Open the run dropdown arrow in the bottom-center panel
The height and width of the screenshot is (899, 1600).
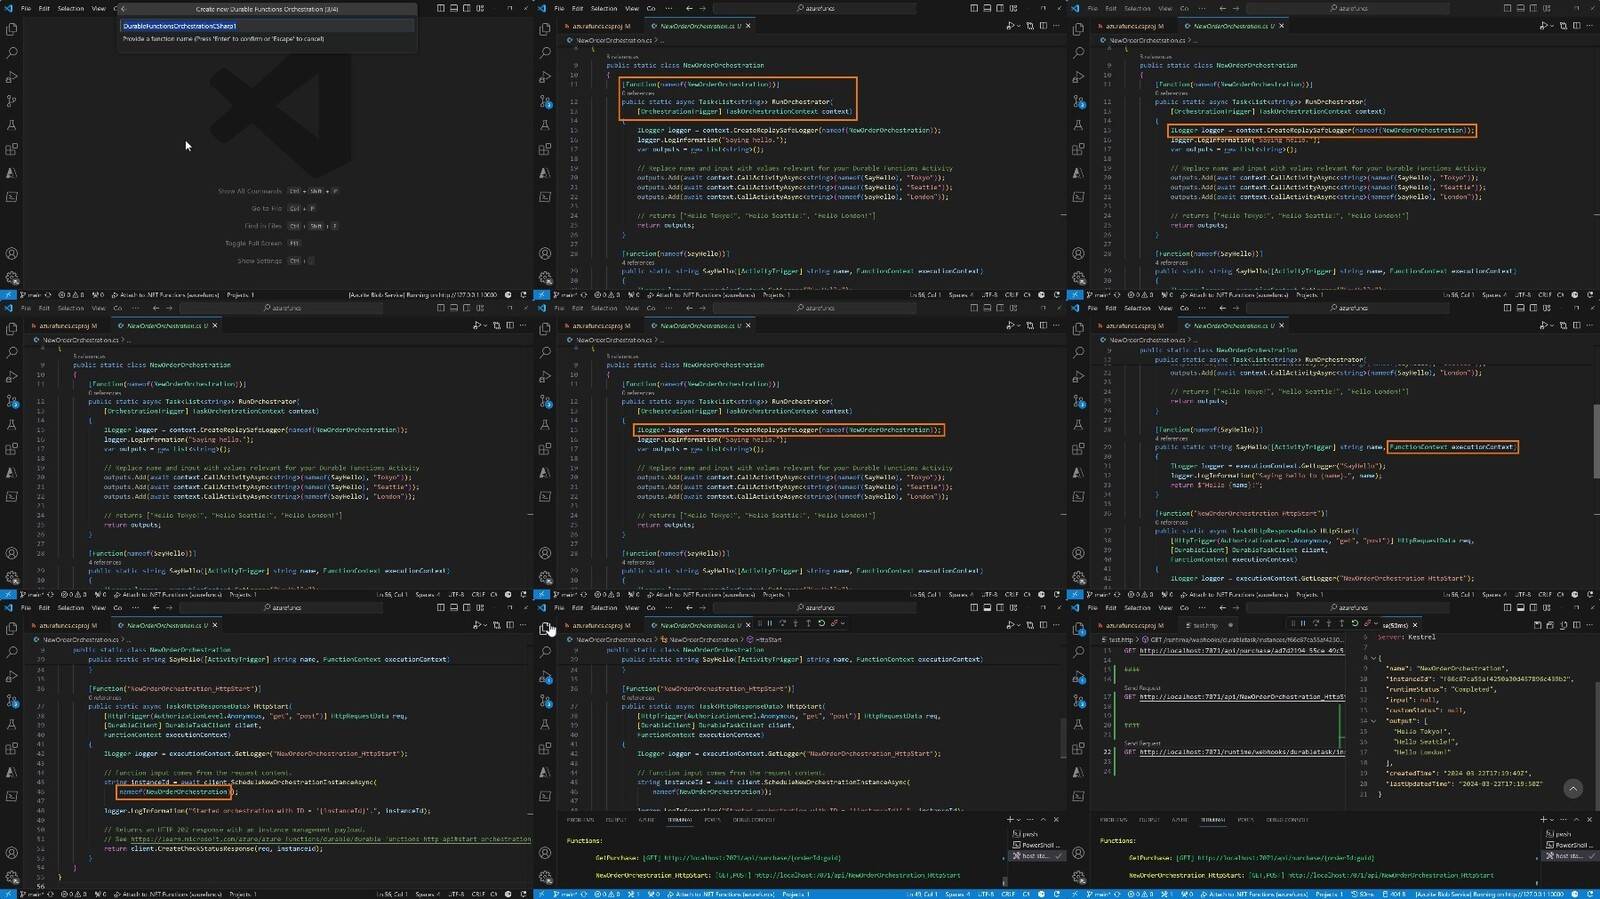pyautogui.click(x=1017, y=625)
